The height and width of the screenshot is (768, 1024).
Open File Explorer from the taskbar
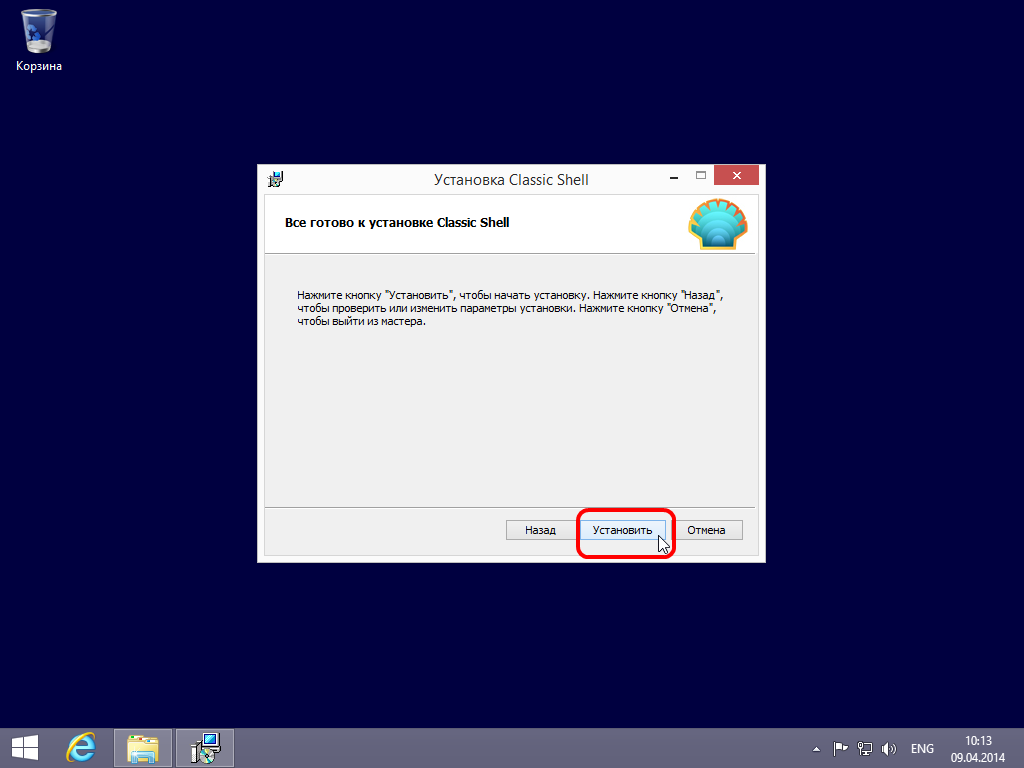pyautogui.click(x=142, y=748)
